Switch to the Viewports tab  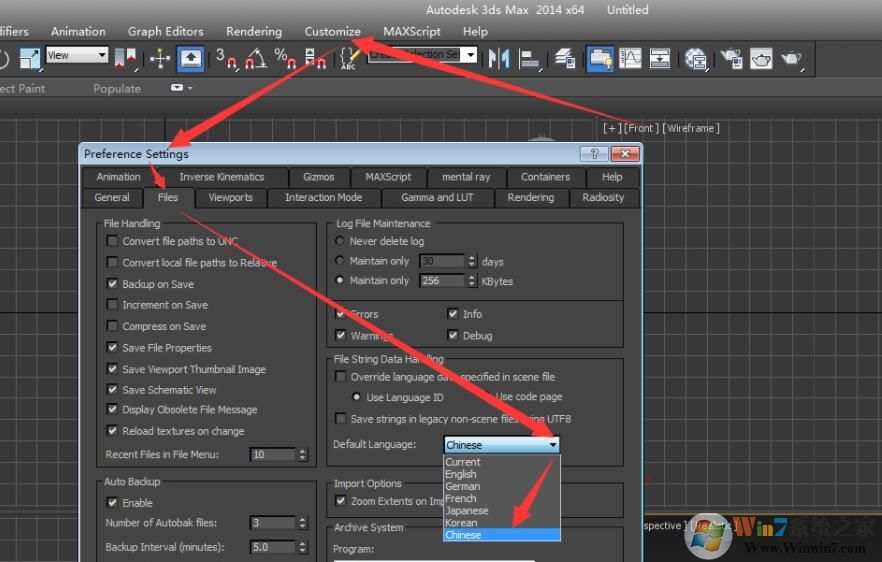click(230, 197)
